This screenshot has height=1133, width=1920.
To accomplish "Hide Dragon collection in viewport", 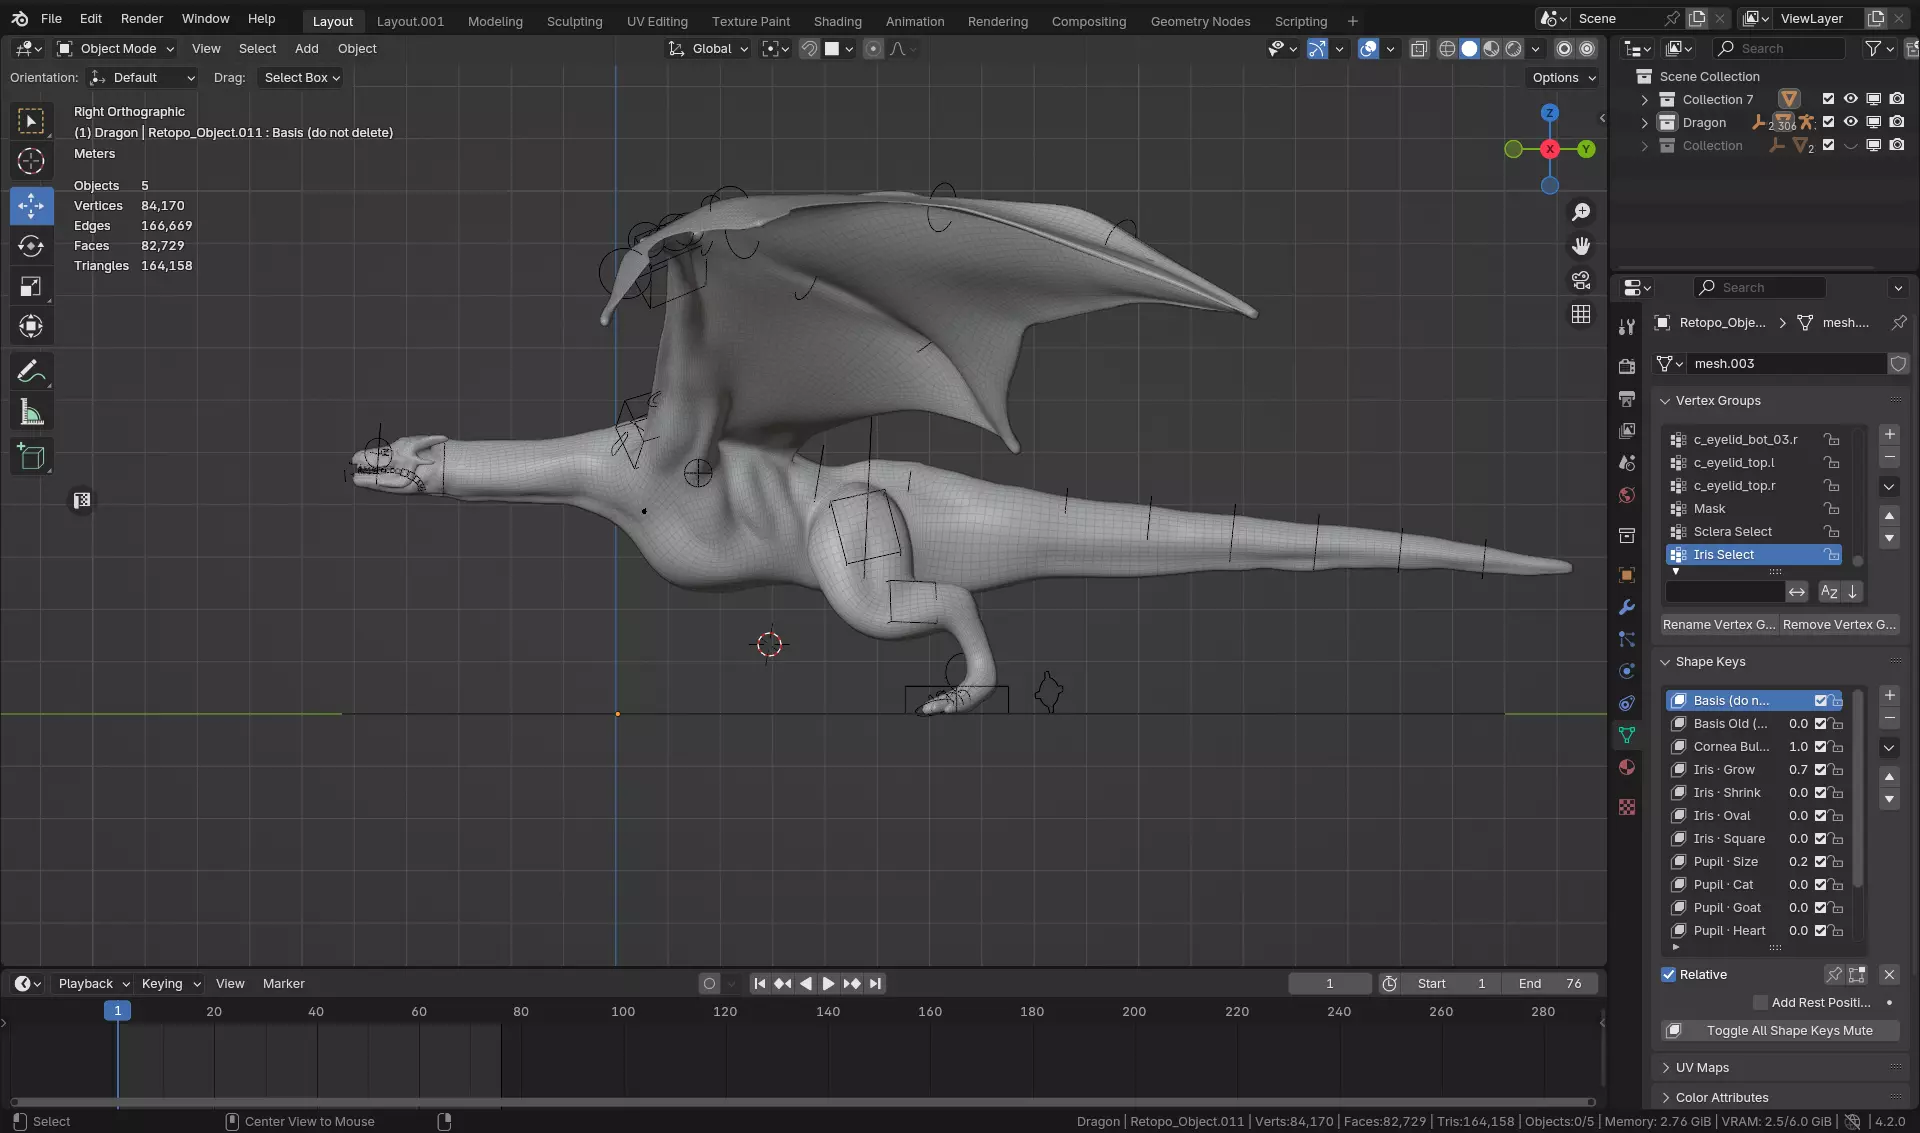I will pos(1851,122).
